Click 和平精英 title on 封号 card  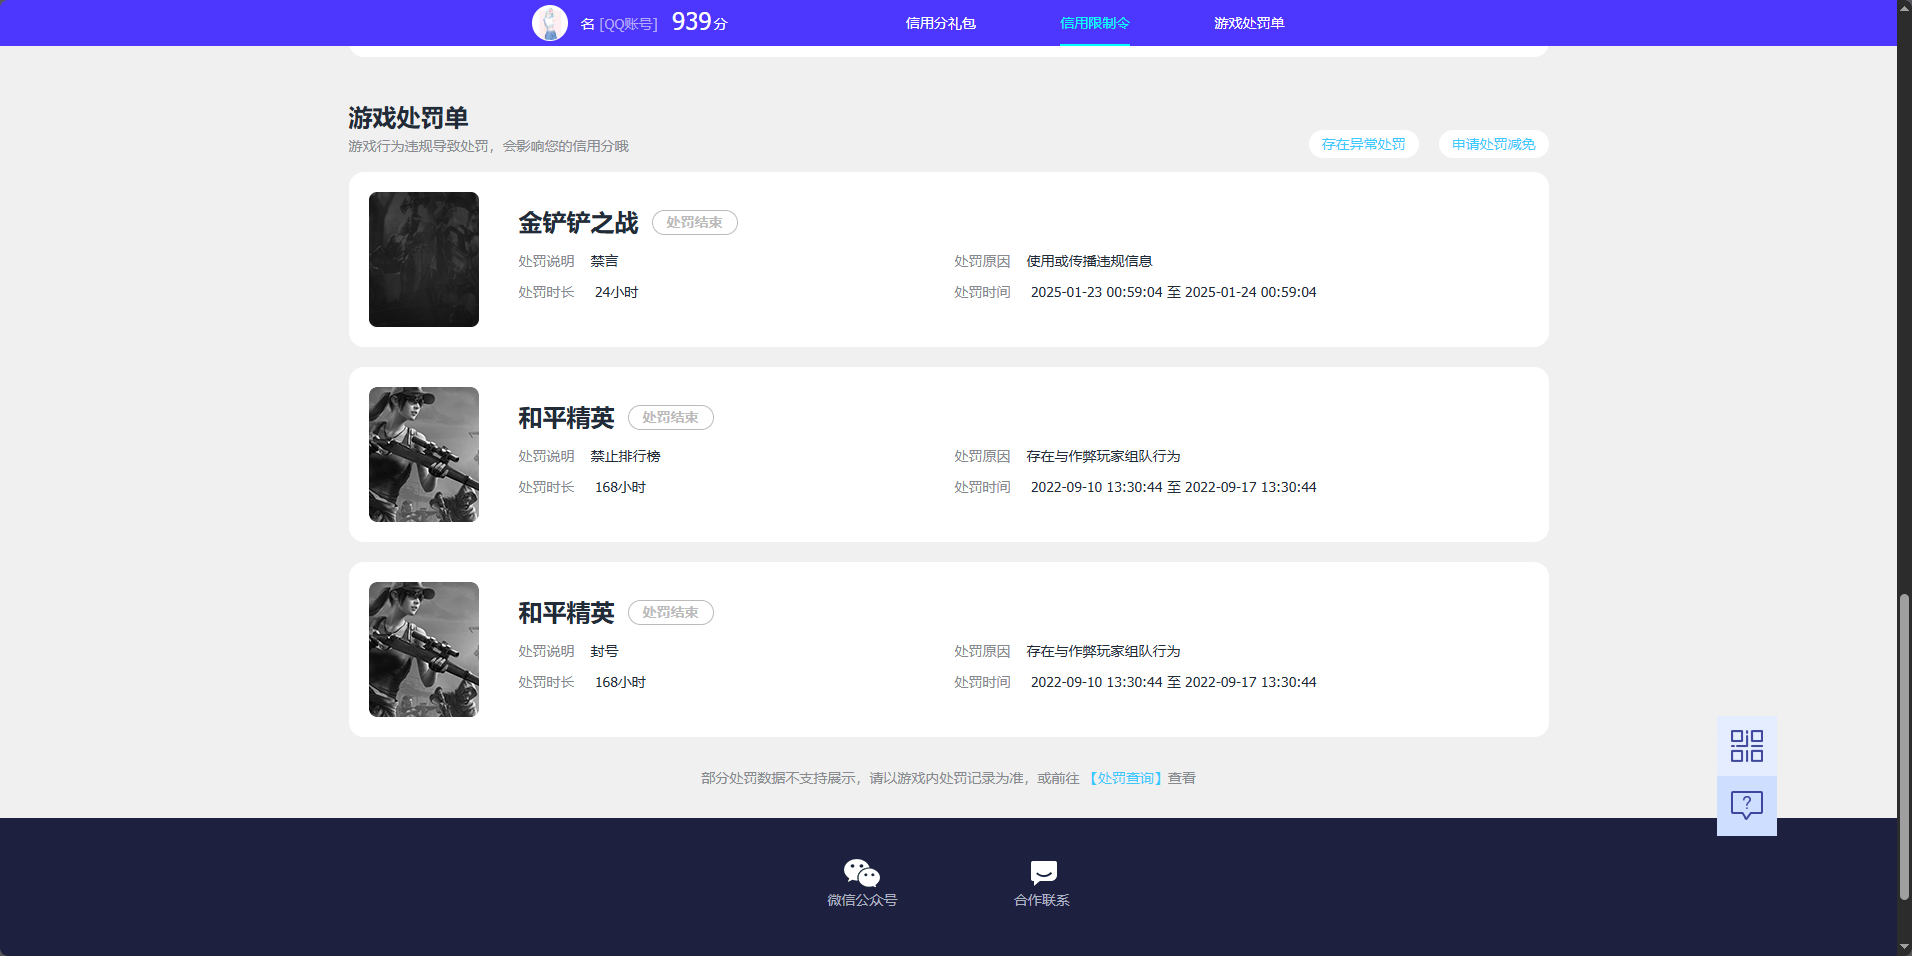click(566, 612)
